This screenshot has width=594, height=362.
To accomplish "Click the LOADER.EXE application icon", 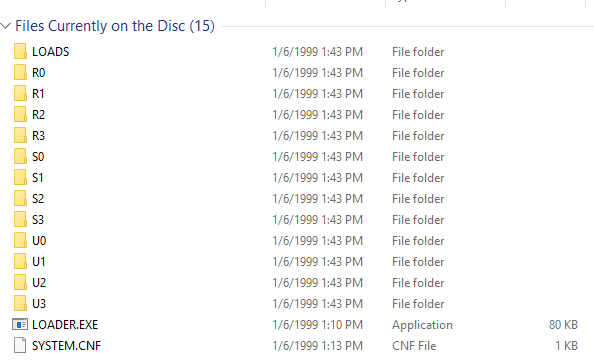I will (x=20, y=325).
